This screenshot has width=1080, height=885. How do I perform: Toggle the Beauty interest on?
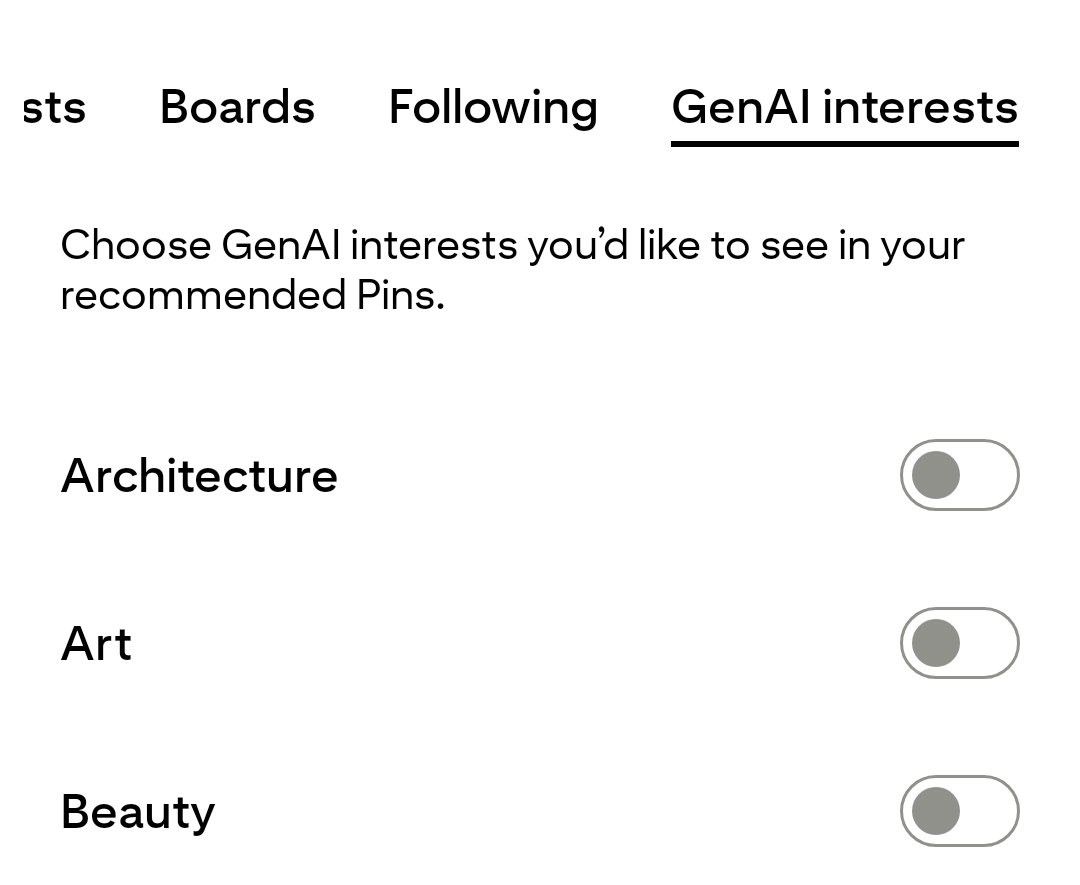coord(959,811)
